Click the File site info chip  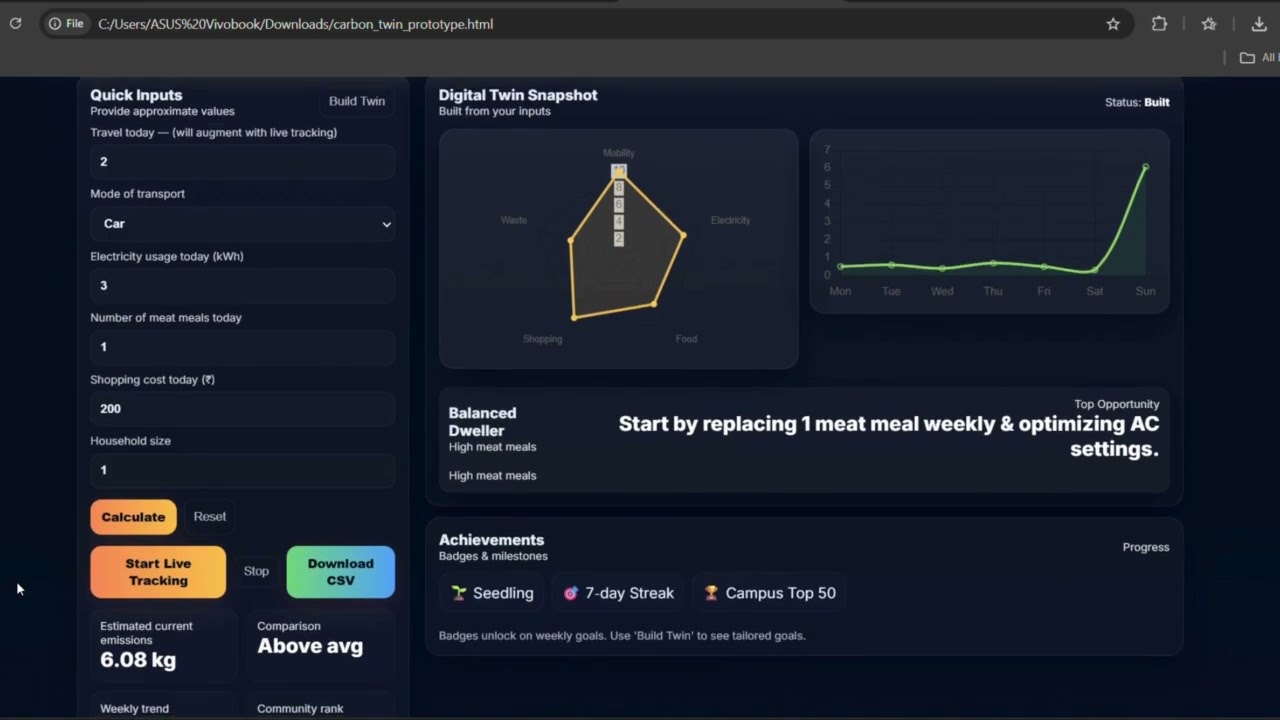pos(67,24)
